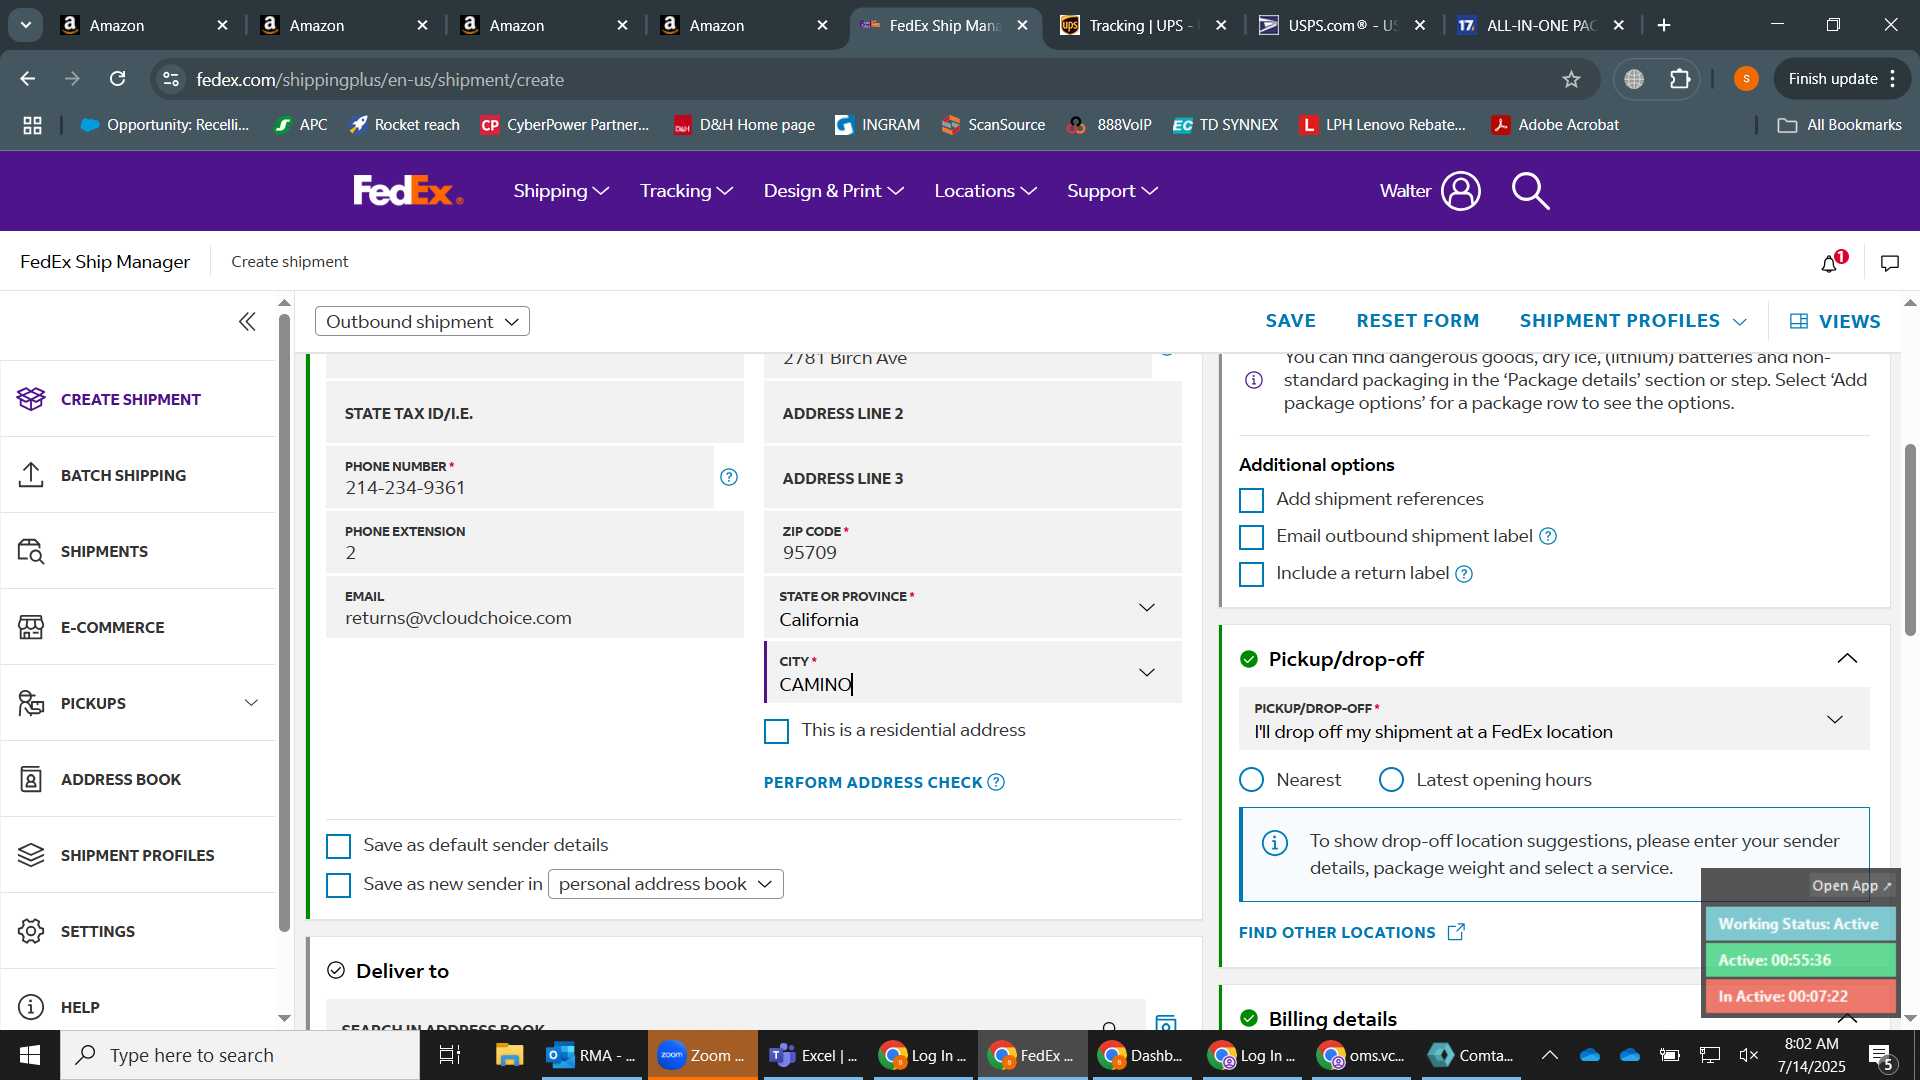The image size is (1920, 1080).
Task: Enable Add shipment references
Action: pyautogui.click(x=1251, y=500)
